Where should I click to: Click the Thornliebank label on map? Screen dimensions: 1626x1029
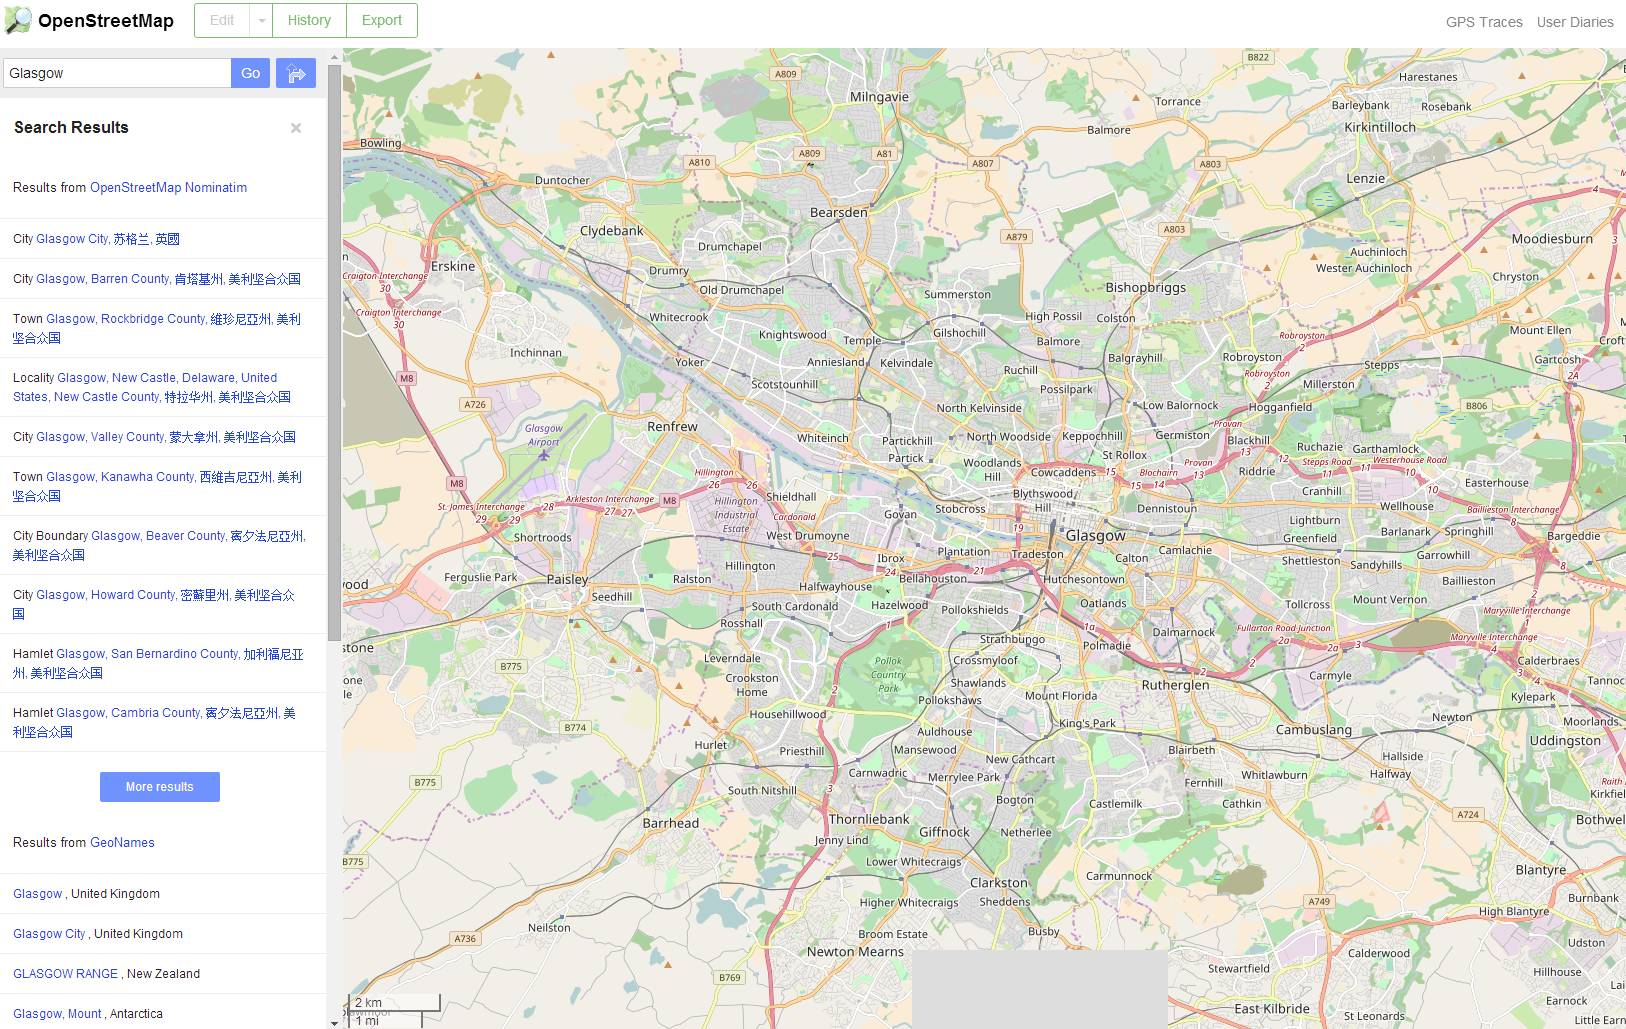coord(869,819)
